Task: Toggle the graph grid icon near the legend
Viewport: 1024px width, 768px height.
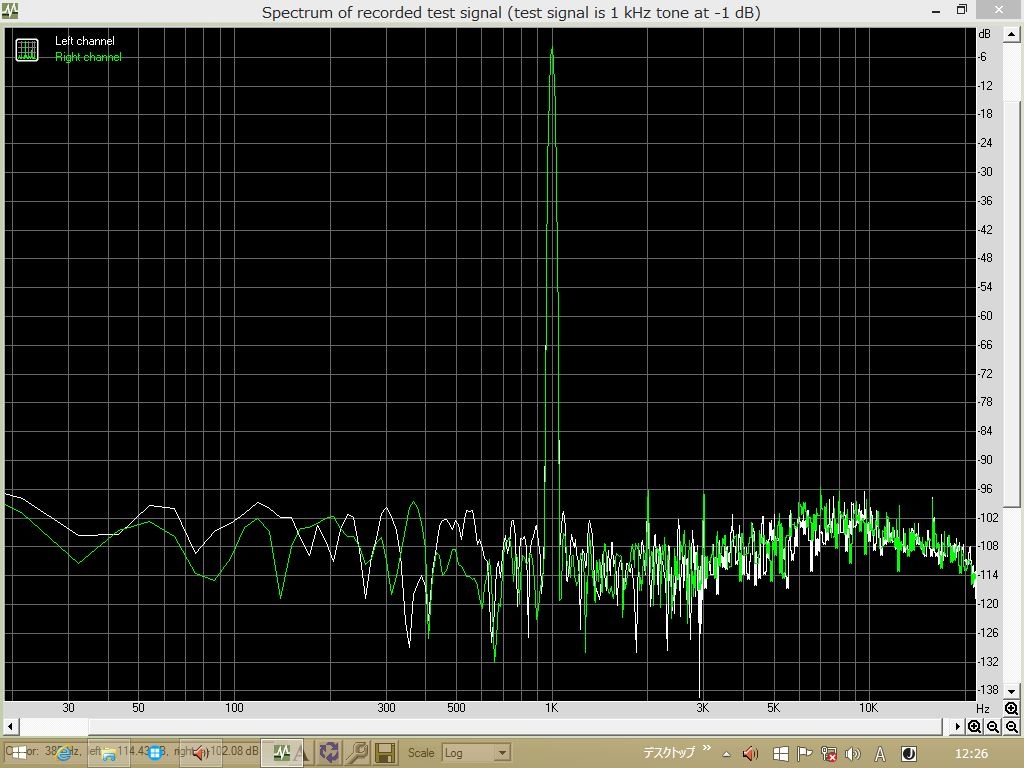Action: click(27, 50)
